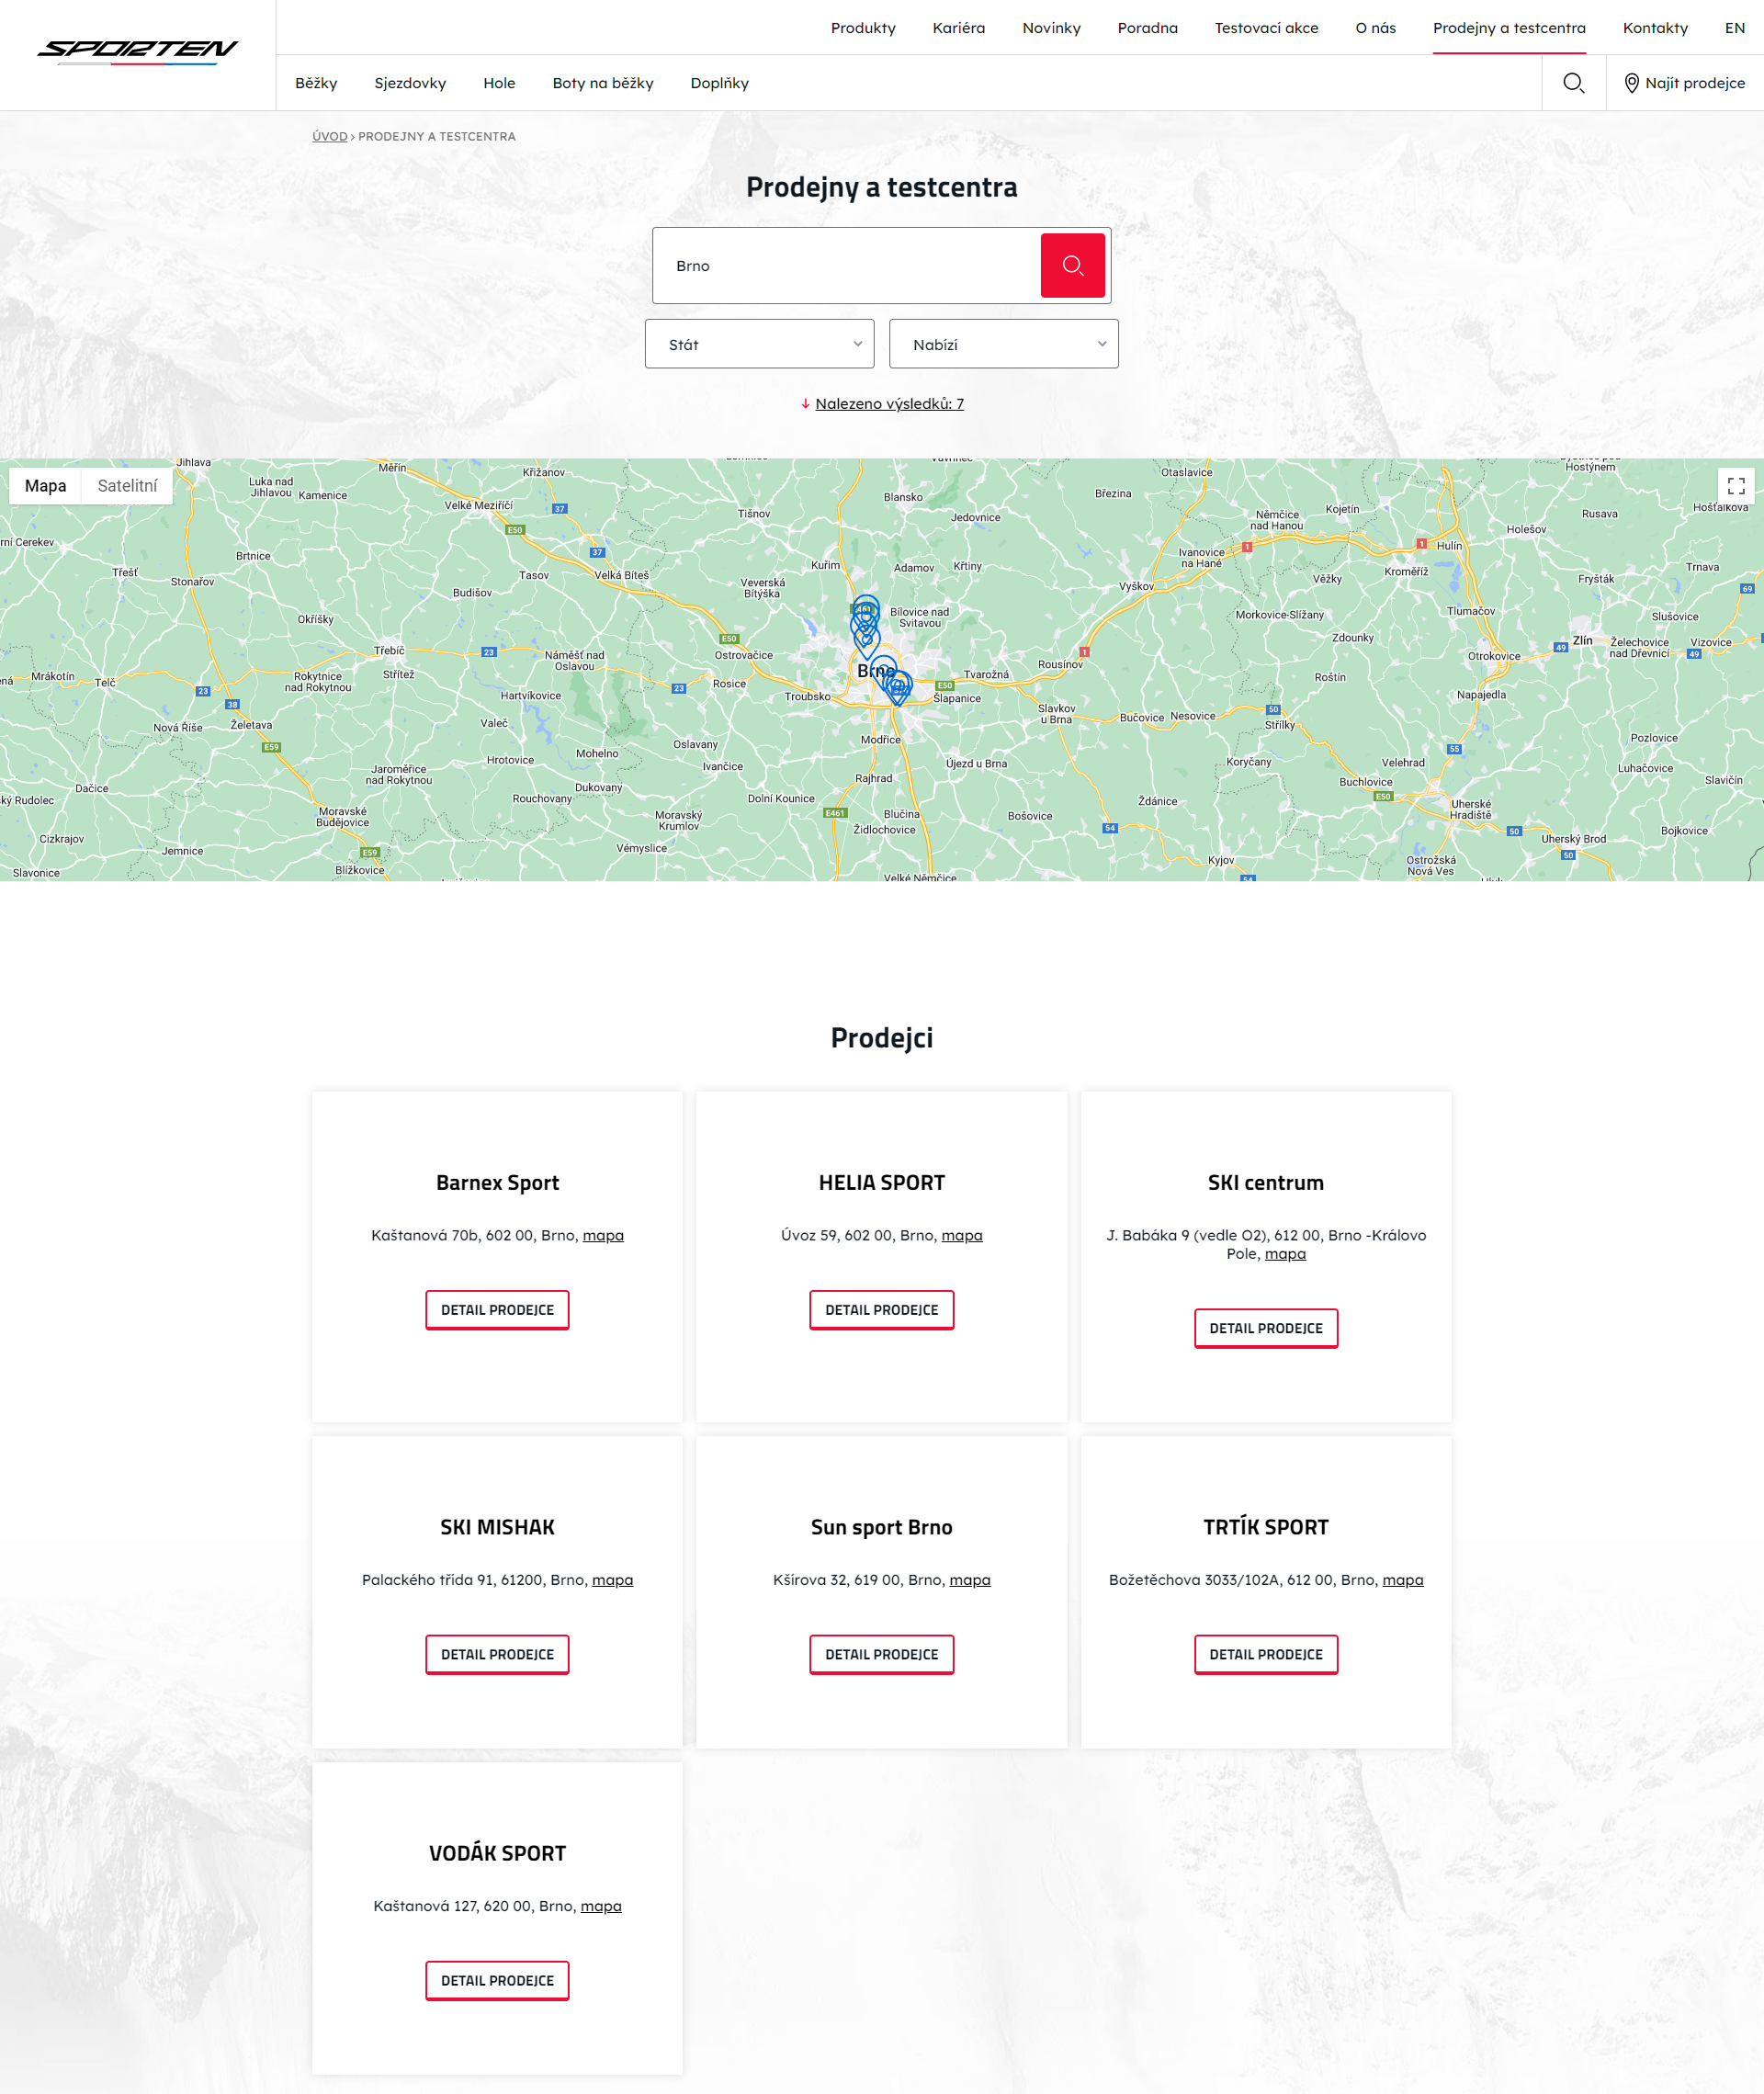
Task: Select Doplňky category
Action: [x=719, y=83]
